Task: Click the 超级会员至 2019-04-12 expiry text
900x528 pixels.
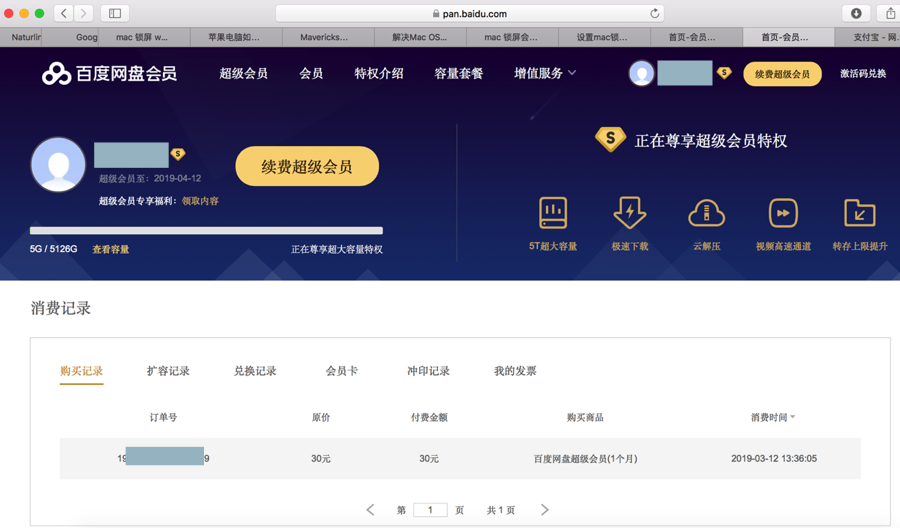Action: [x=150, y=178]
